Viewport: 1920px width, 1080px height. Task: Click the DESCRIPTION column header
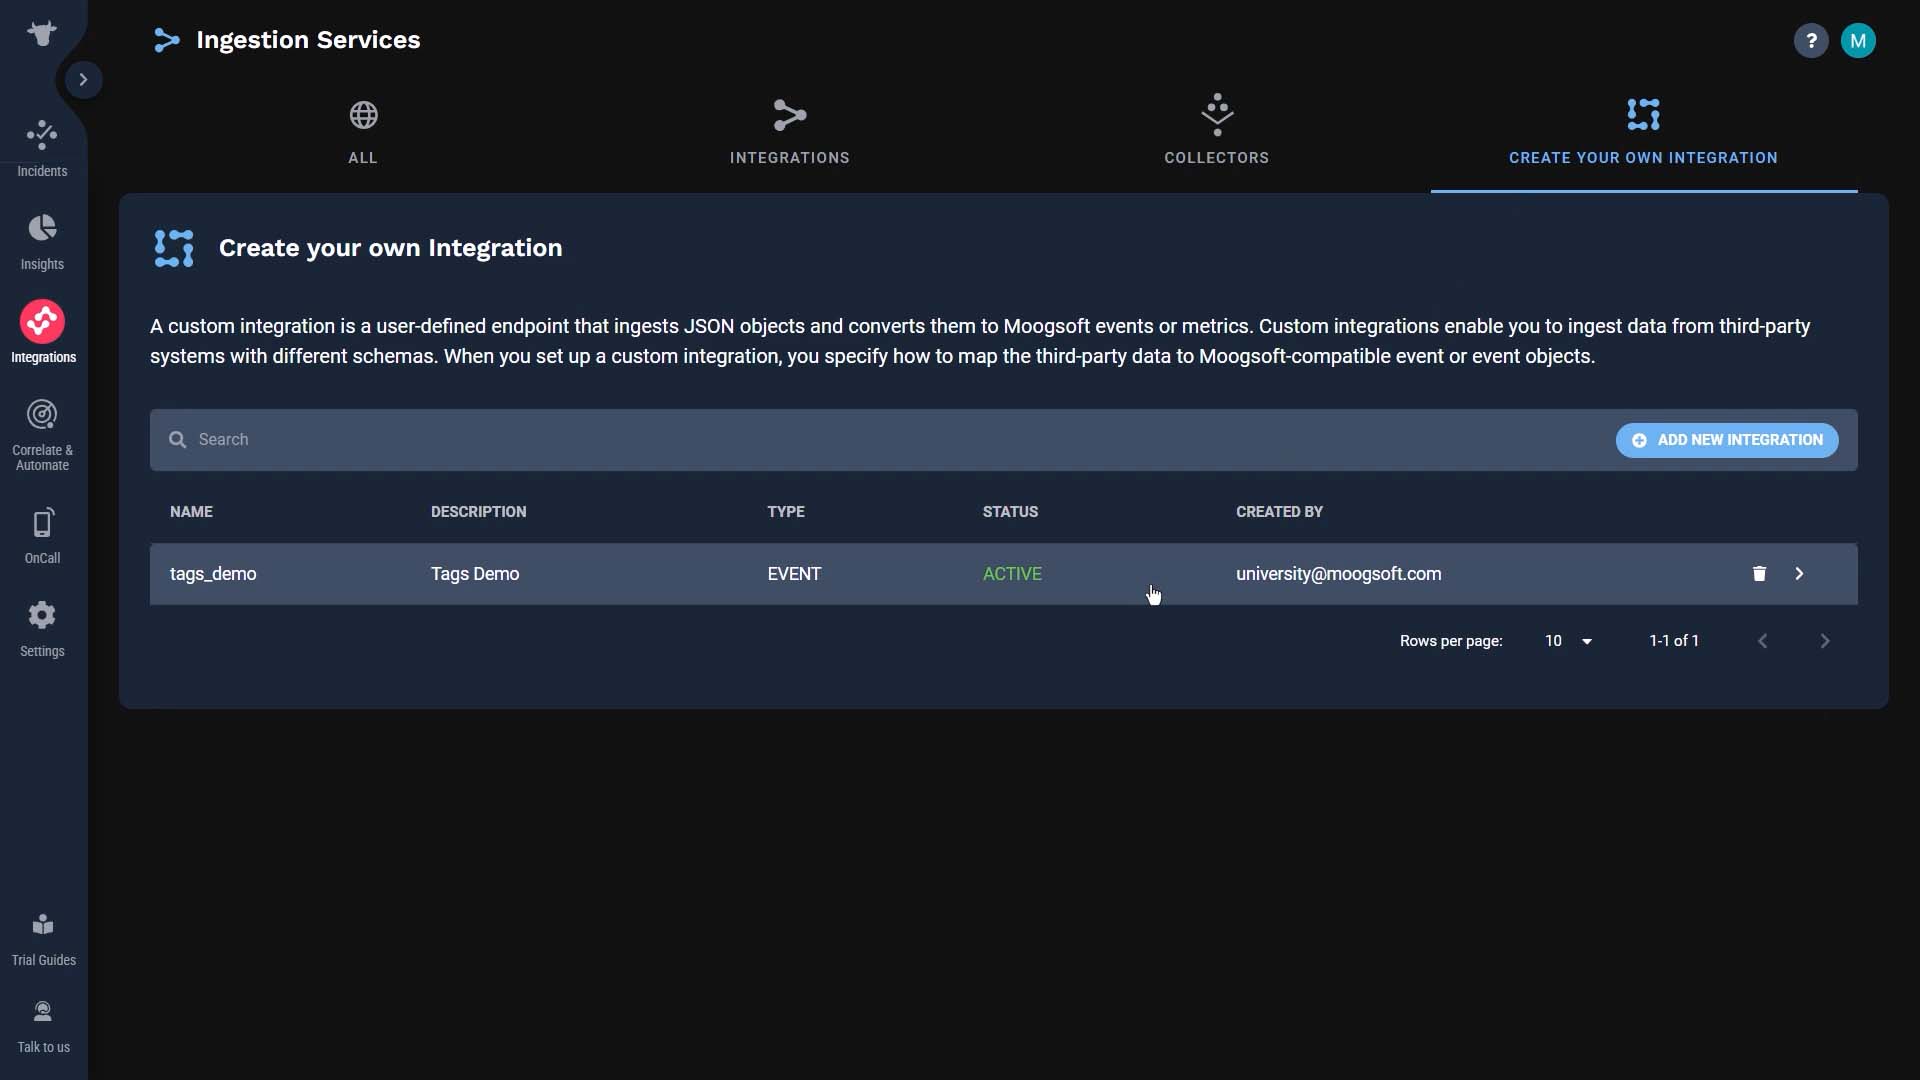tap(478, 512)
